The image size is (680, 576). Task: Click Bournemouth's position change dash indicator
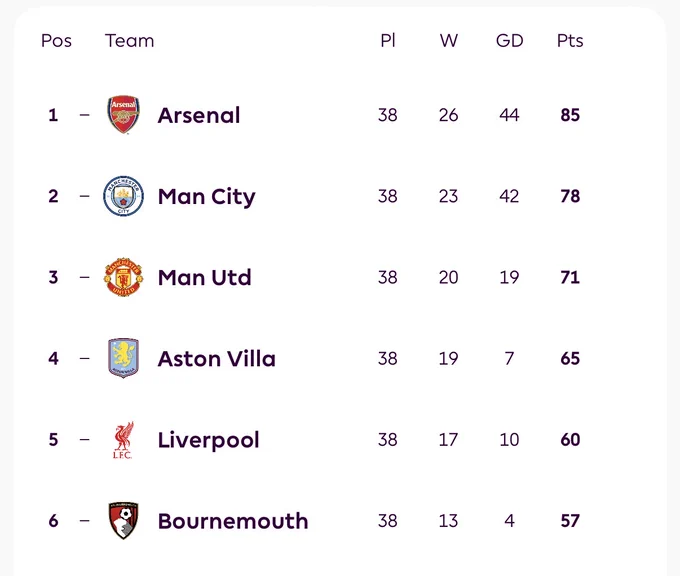85,520
